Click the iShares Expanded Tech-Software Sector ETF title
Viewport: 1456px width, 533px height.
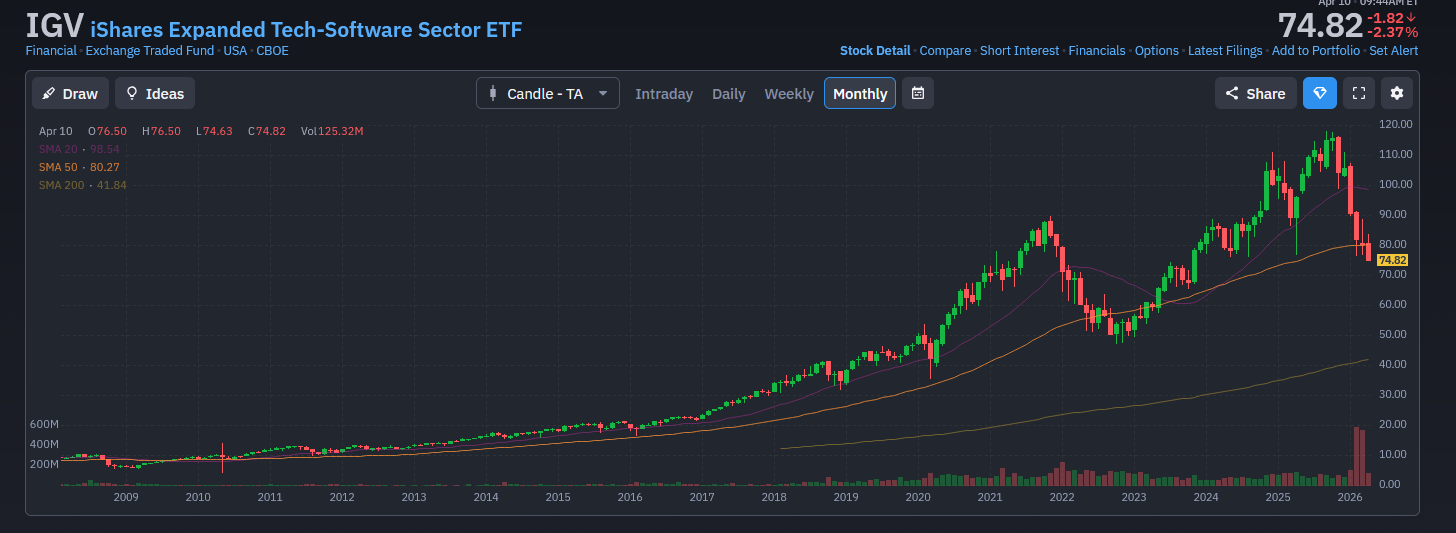[306, 29]
